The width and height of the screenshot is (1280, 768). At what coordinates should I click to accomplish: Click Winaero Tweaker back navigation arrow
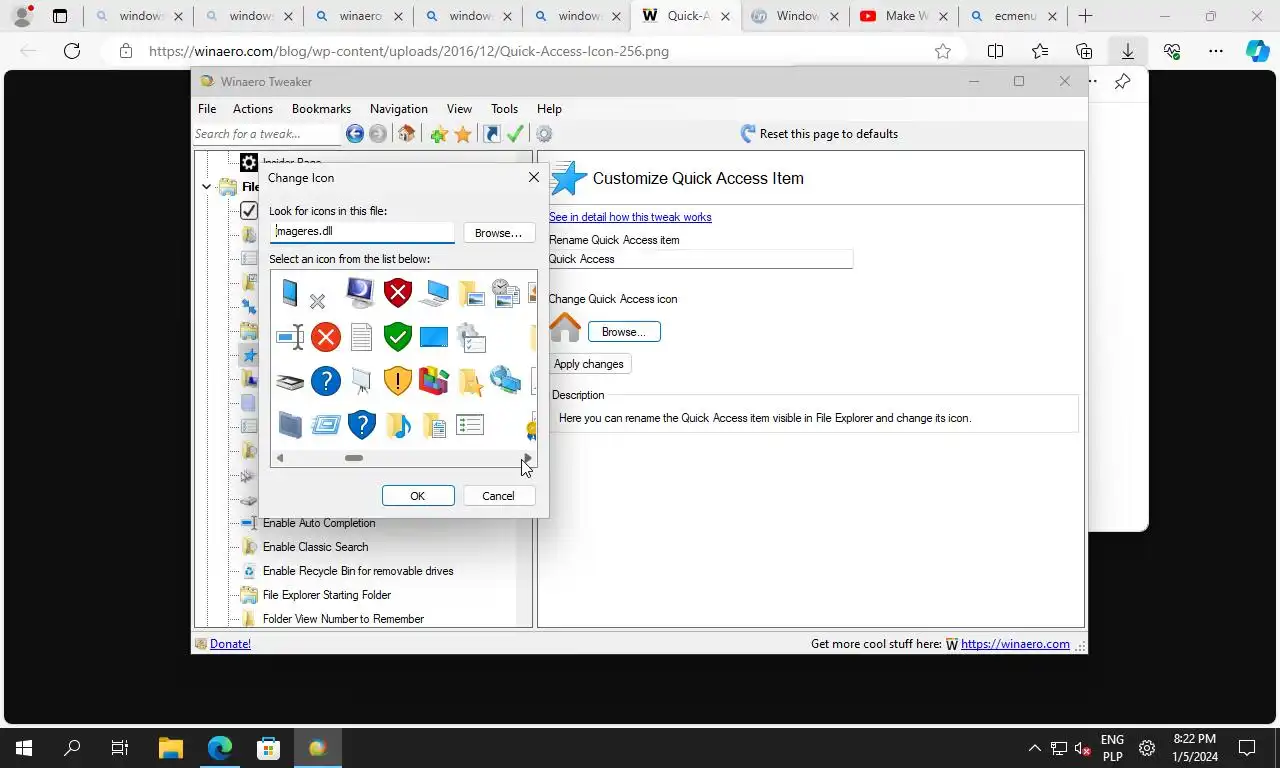pos(355,134)
